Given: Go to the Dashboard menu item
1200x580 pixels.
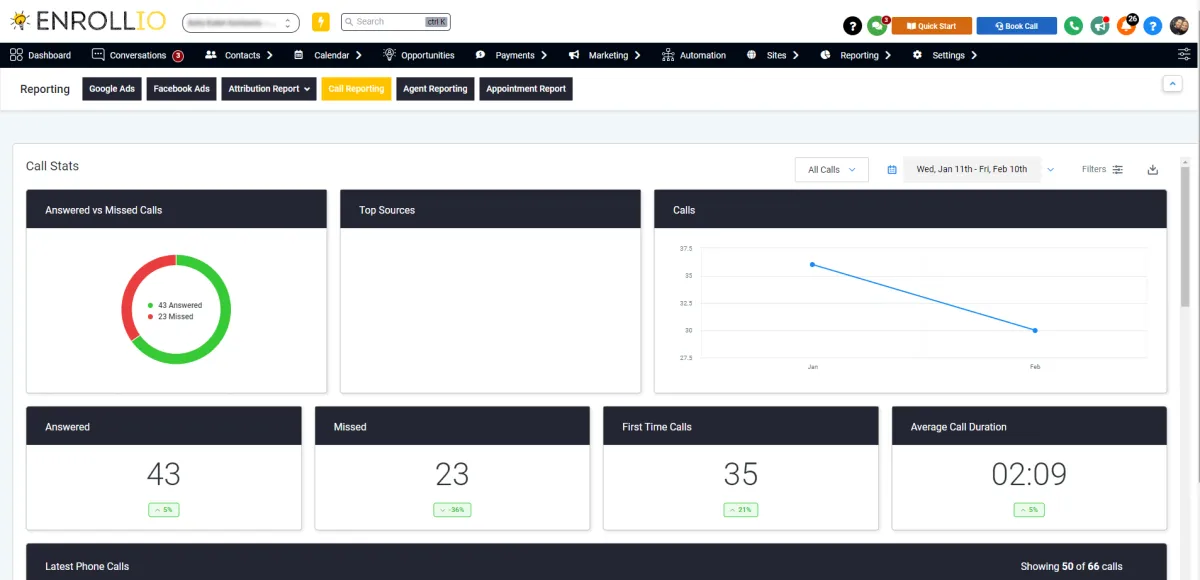Looking at the screenshot, I should (x=49, y=55).
